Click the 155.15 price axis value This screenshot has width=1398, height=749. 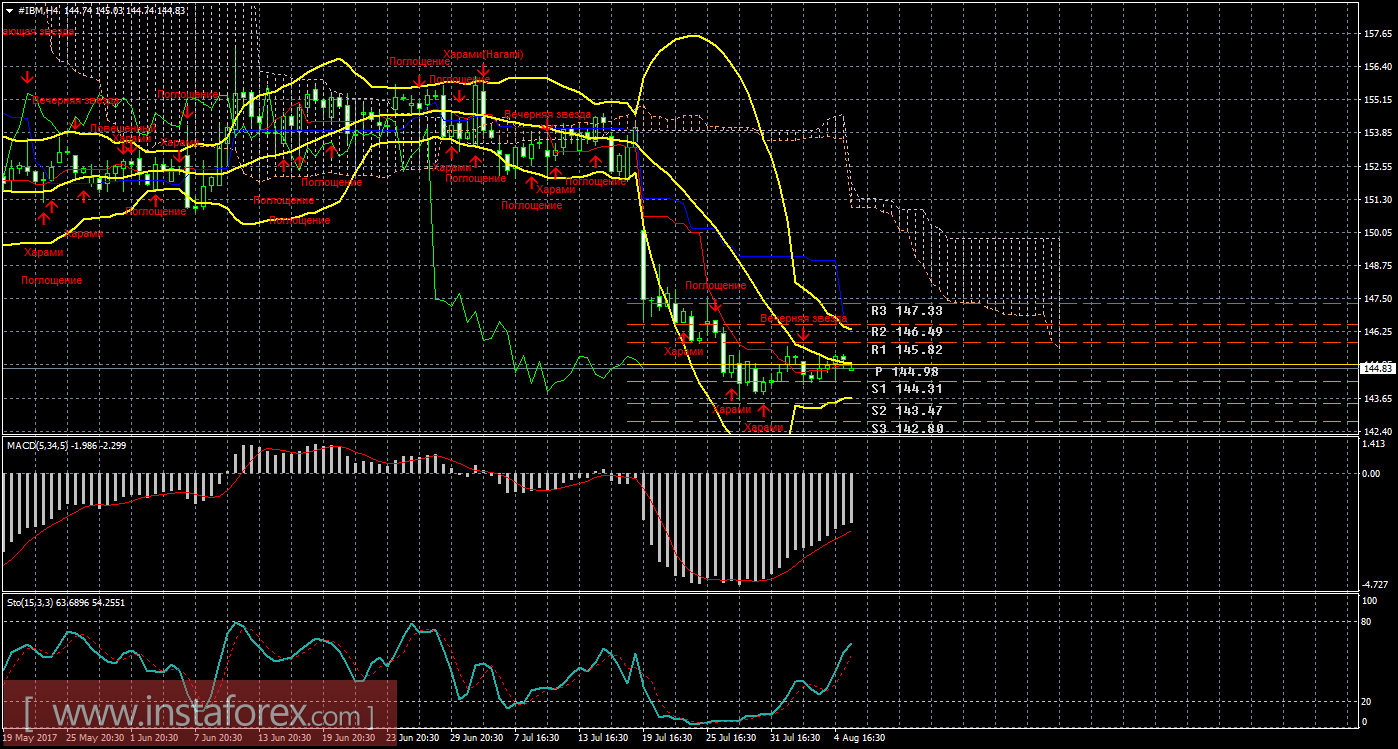coord(1377,100)
